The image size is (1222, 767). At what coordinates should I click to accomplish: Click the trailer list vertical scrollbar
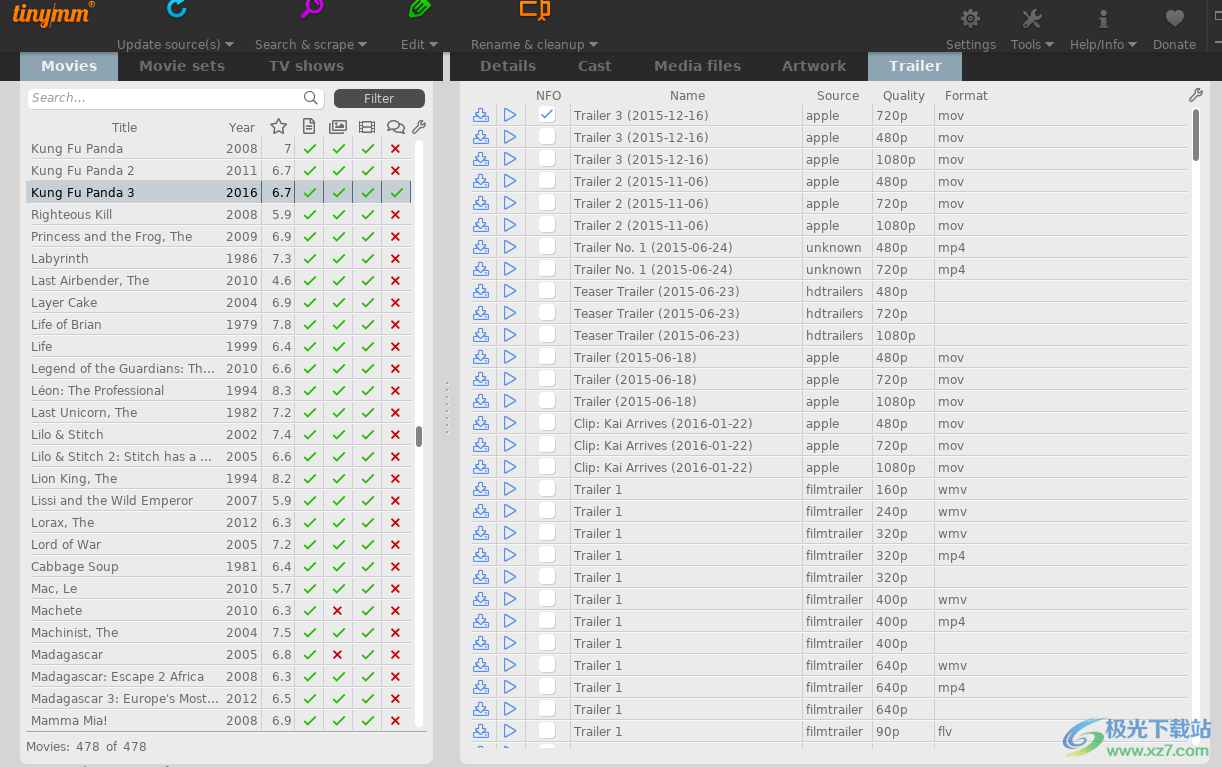(1196, 135)
